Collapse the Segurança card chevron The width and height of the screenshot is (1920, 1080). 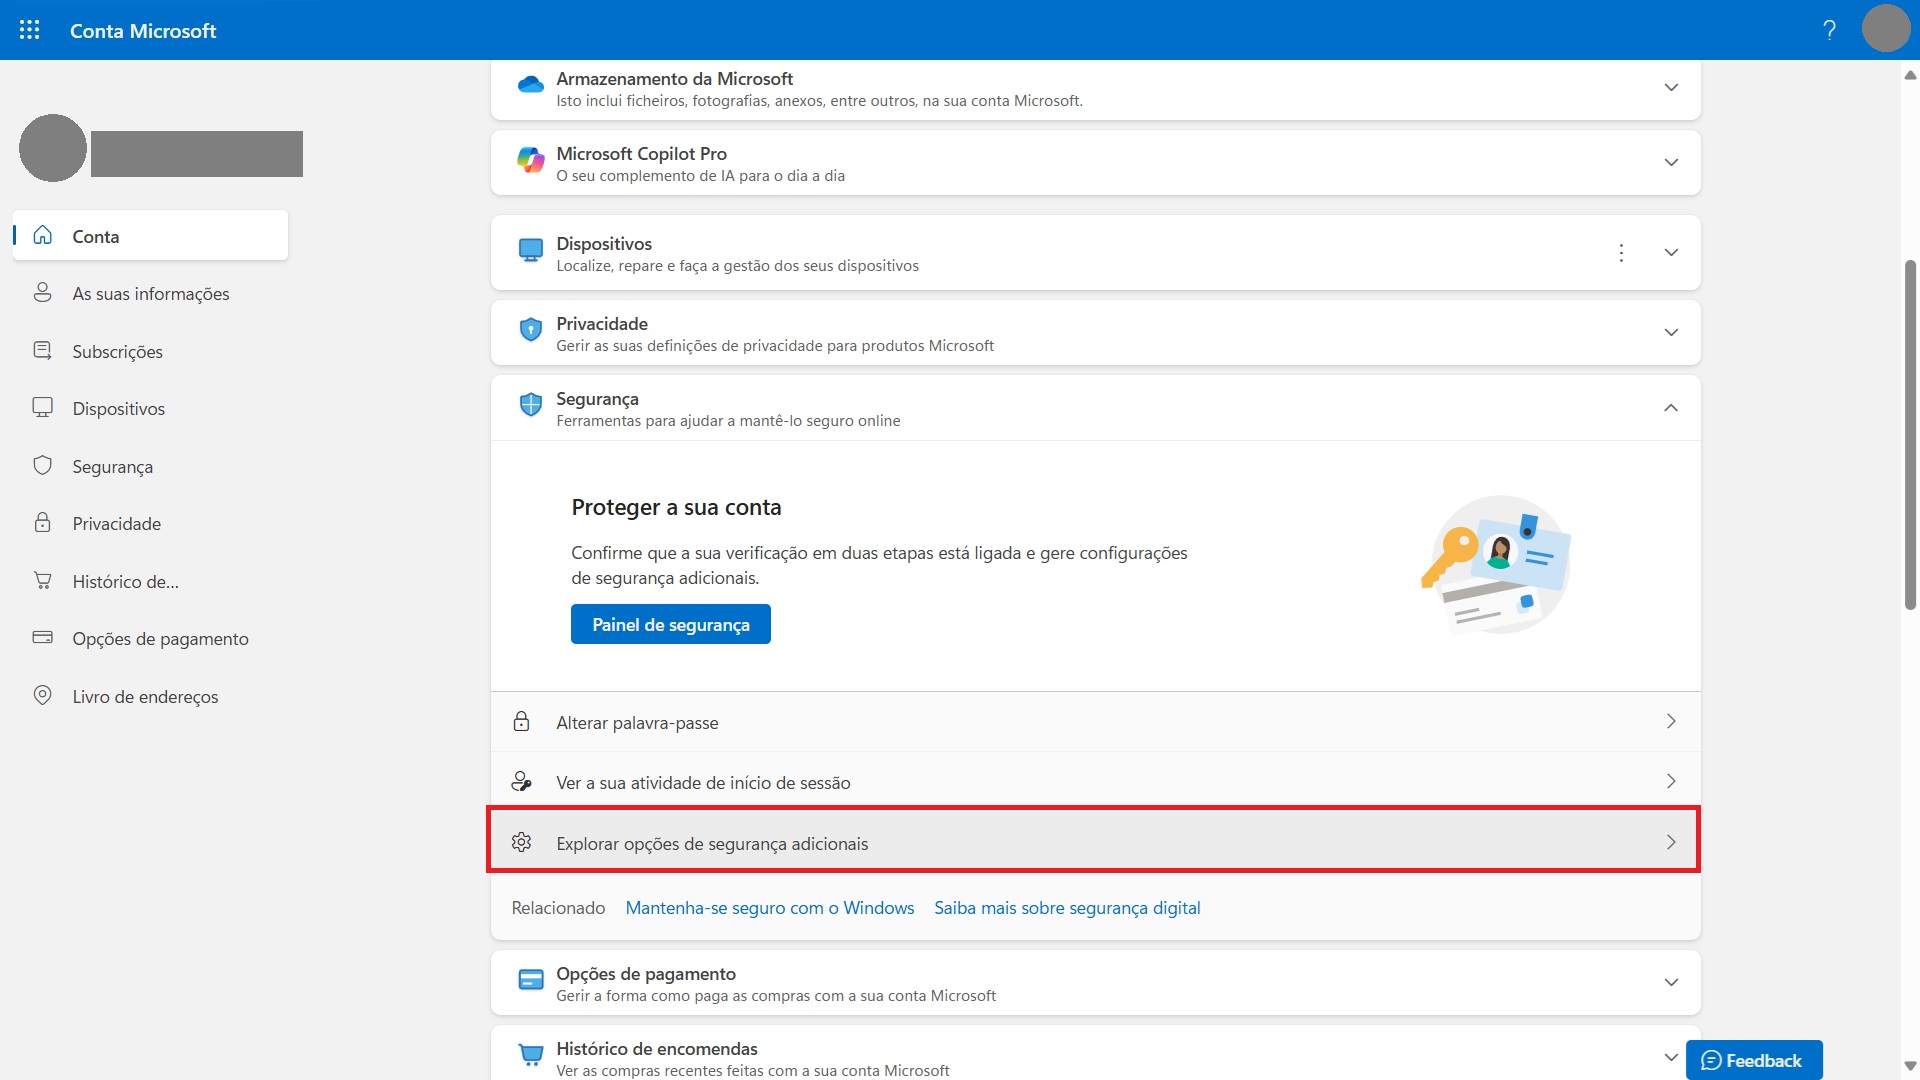pos(1671,408)
